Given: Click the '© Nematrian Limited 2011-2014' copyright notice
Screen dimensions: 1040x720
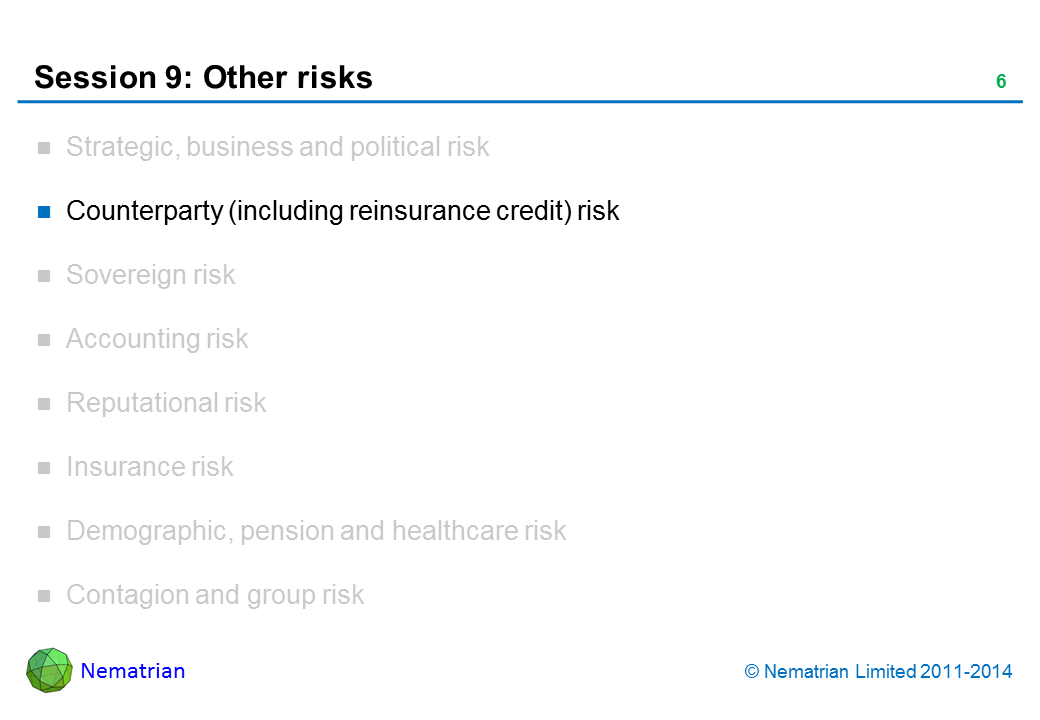Looking at the screenshot, I should pos(878,672).
